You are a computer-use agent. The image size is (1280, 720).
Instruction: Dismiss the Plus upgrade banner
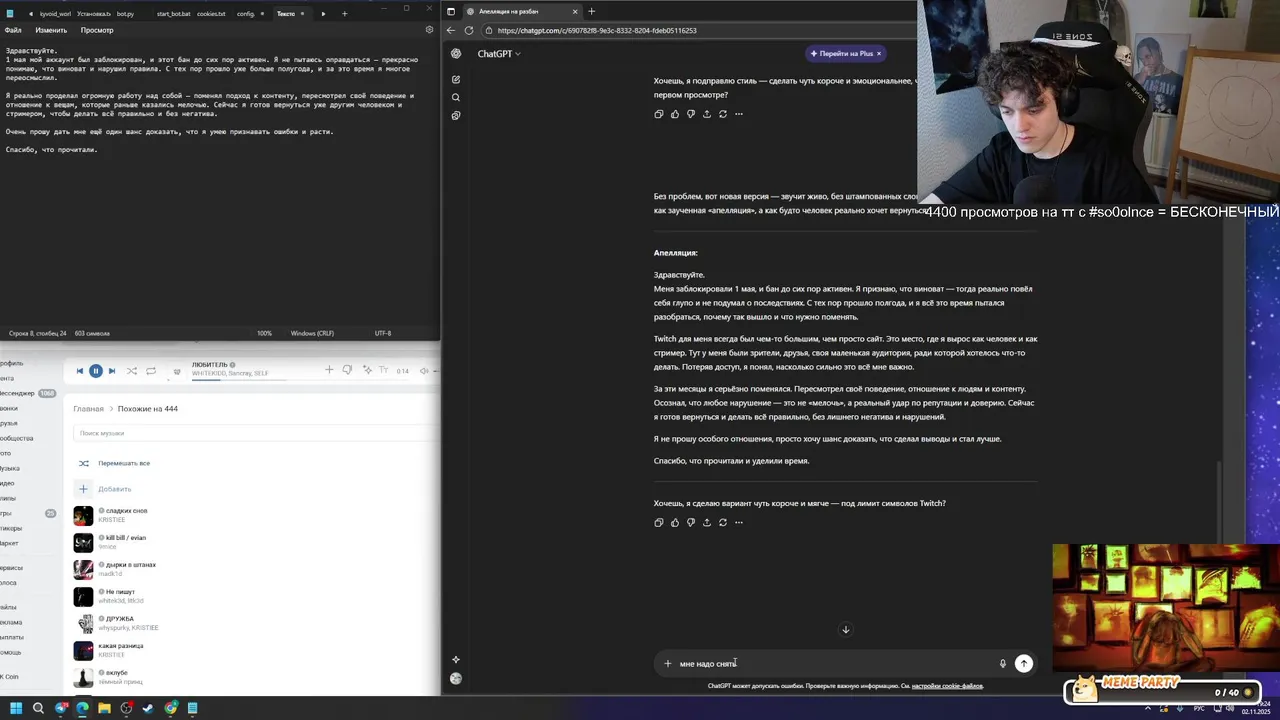878,54
